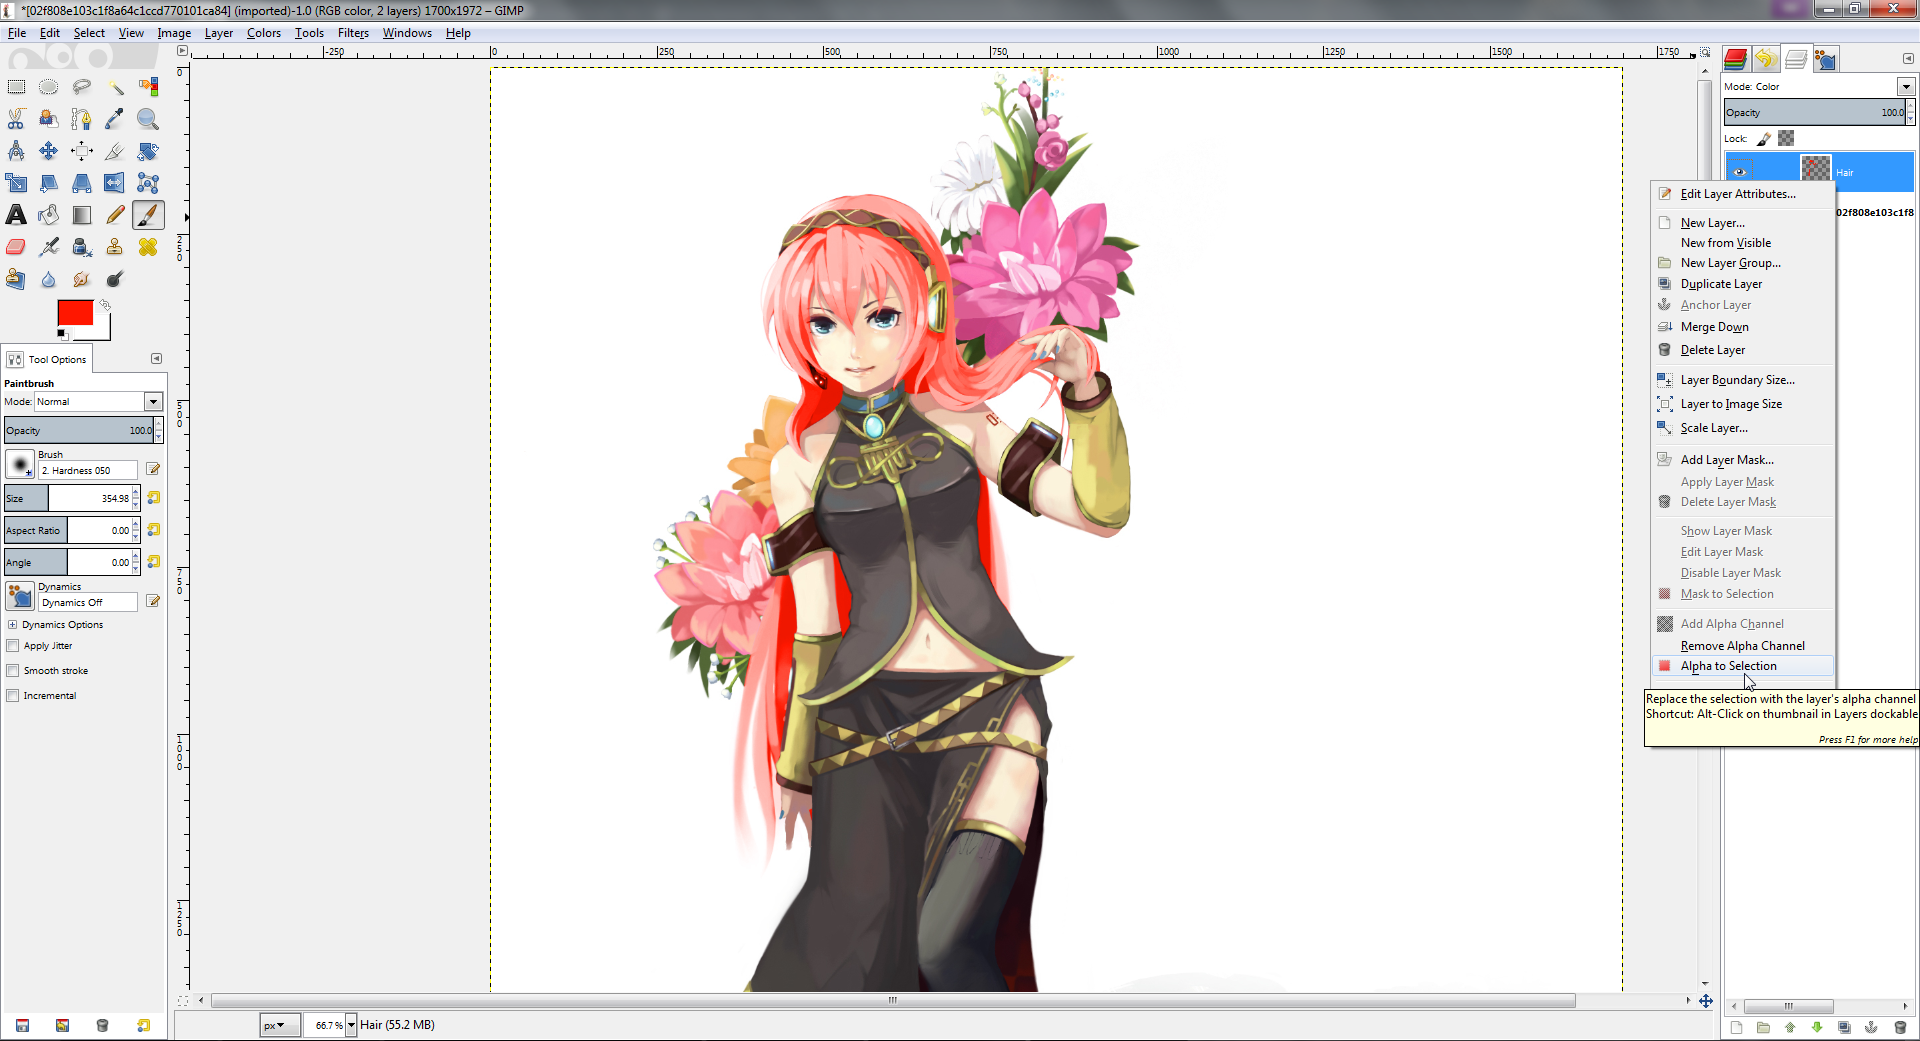This screenshot has width=1920, height=1041.
Task: Select the Pencil tool
Action: coord(115,215)
